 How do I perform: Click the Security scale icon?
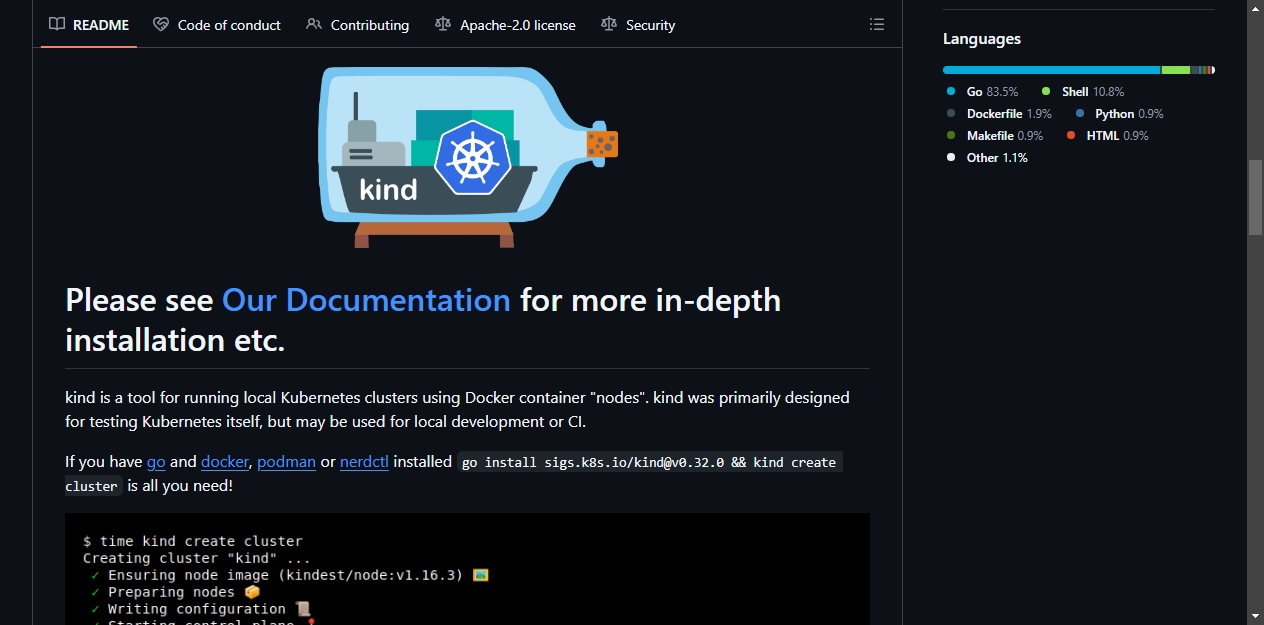609,25
